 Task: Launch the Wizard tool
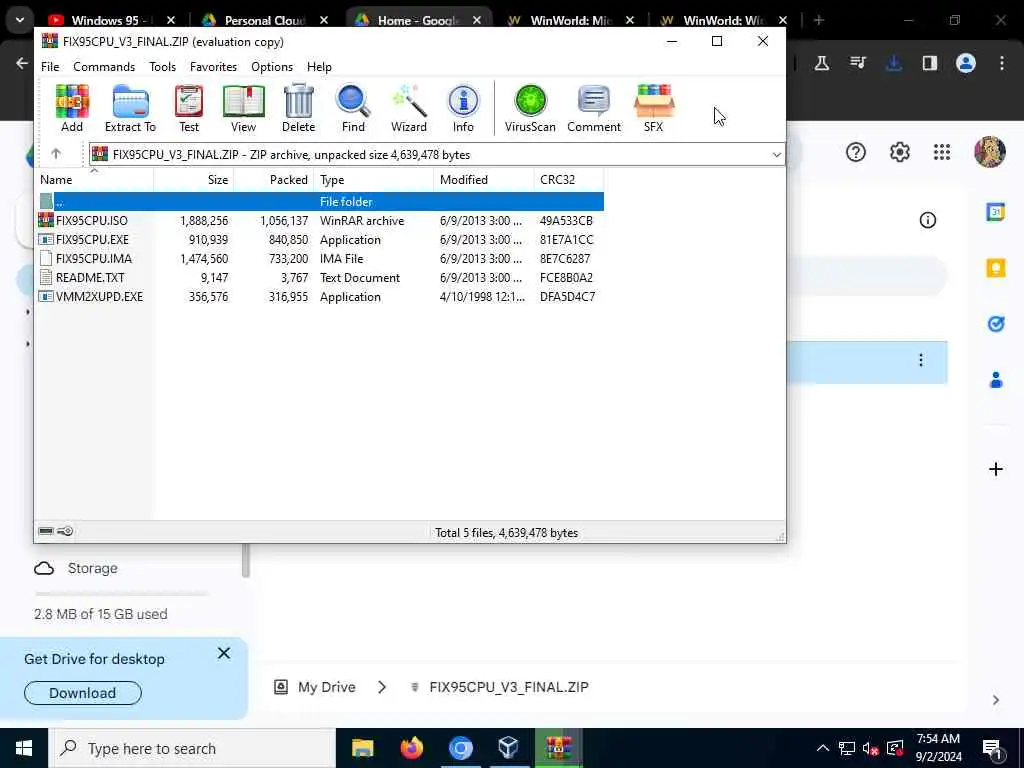(x=409, y=108)
